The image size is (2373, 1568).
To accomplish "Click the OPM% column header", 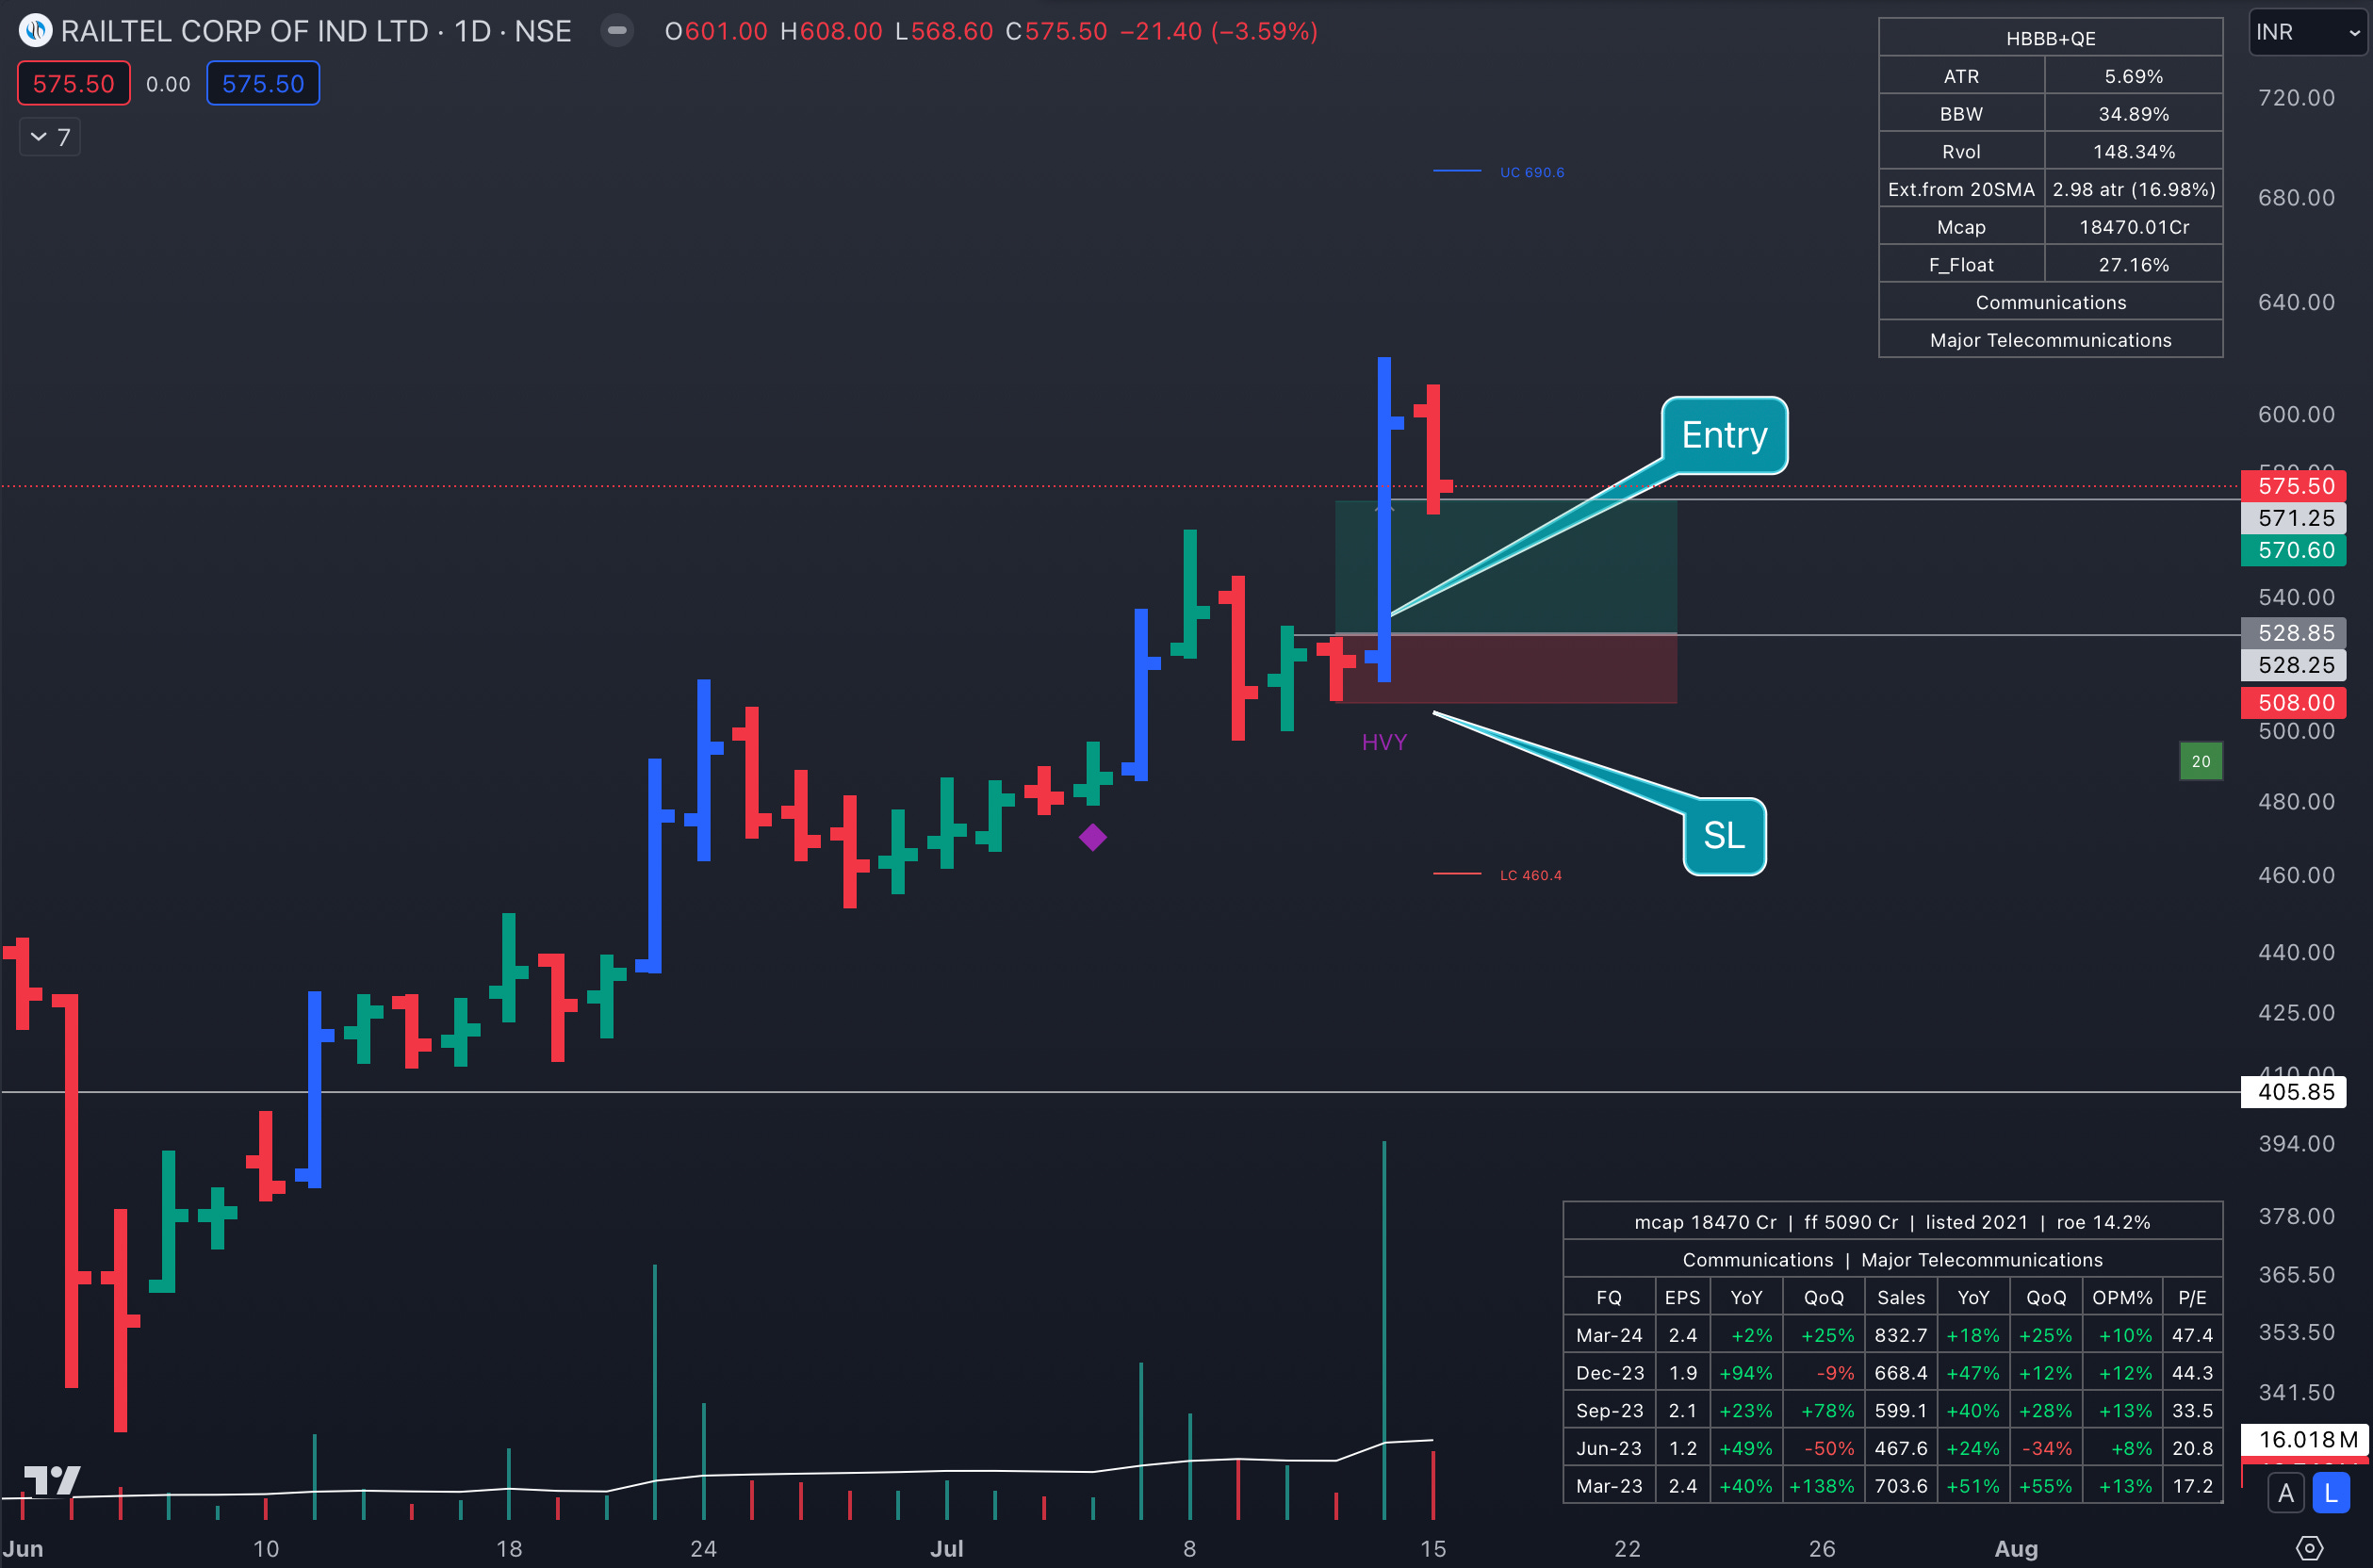I will pyautogui.click(x=2122, y=1298).
